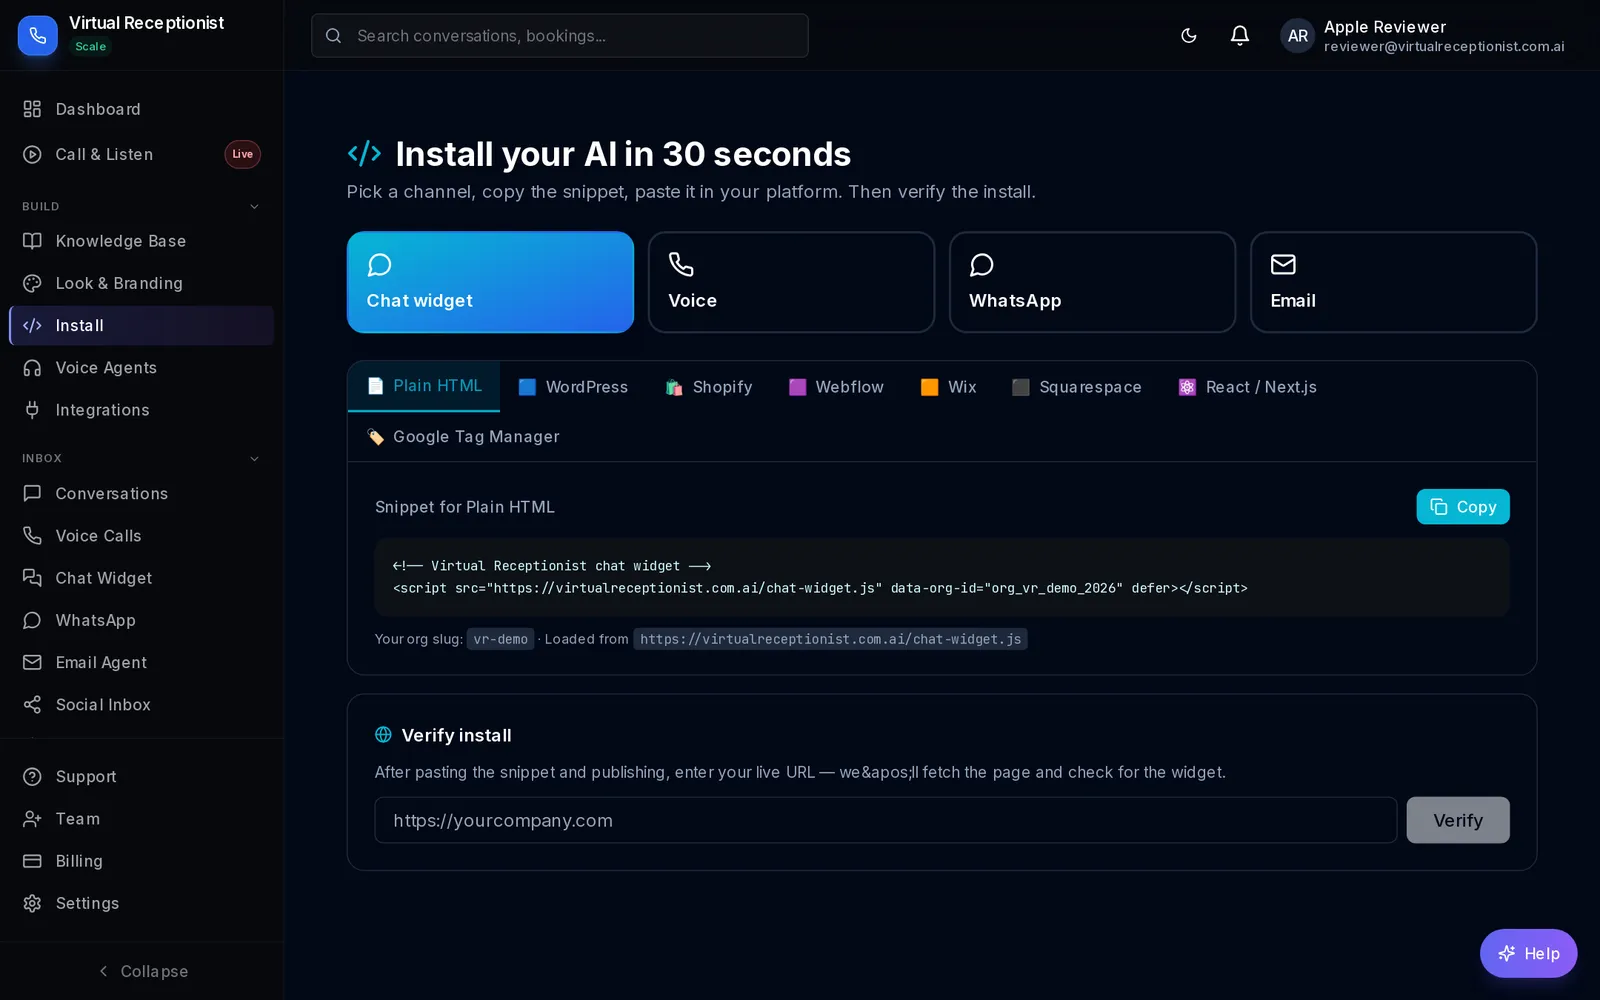The image size is (1600, 1000).
Task: Click the vr-demo org slug
Action: click(x=500, y=639)
